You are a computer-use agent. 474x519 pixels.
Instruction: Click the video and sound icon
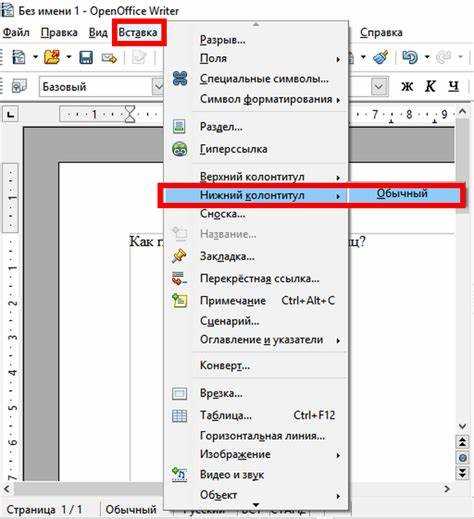[x=179, y=474]
